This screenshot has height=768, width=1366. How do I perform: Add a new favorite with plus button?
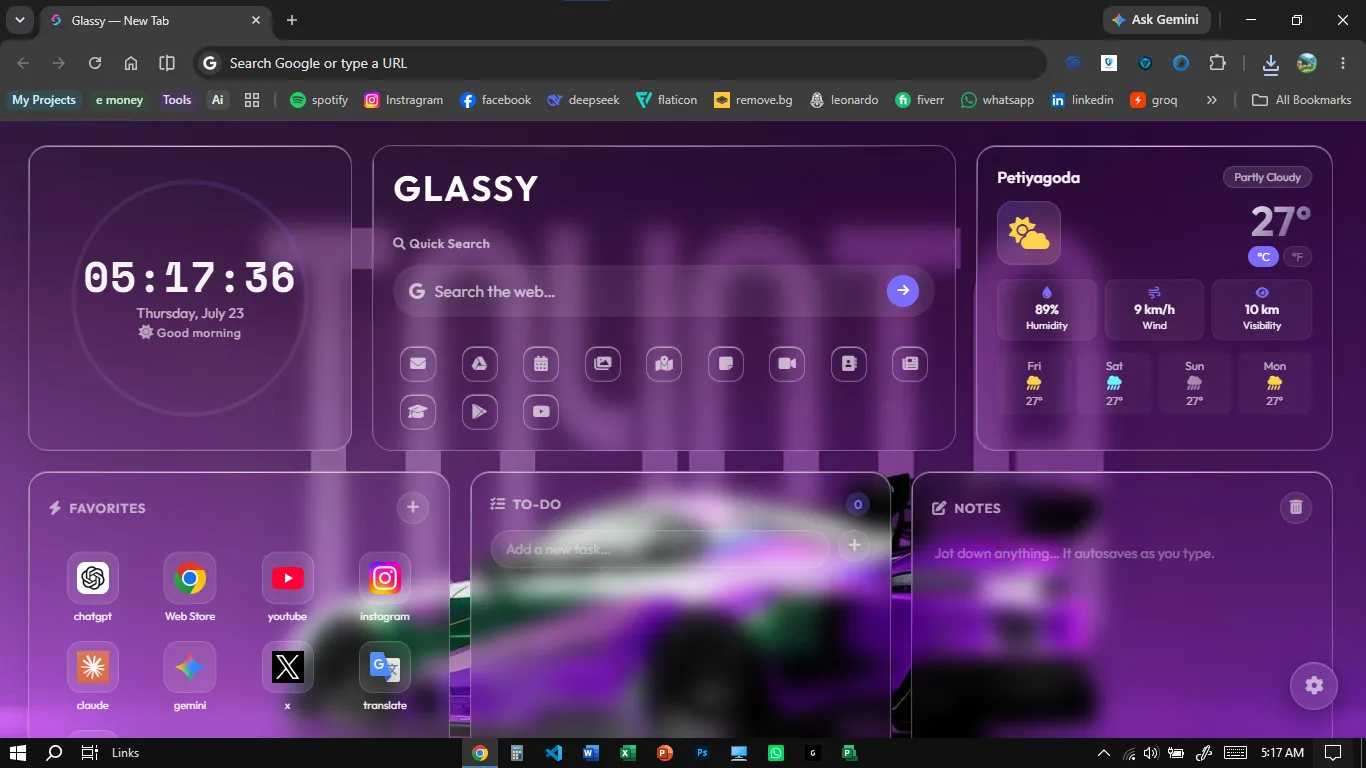pos(413,508)
